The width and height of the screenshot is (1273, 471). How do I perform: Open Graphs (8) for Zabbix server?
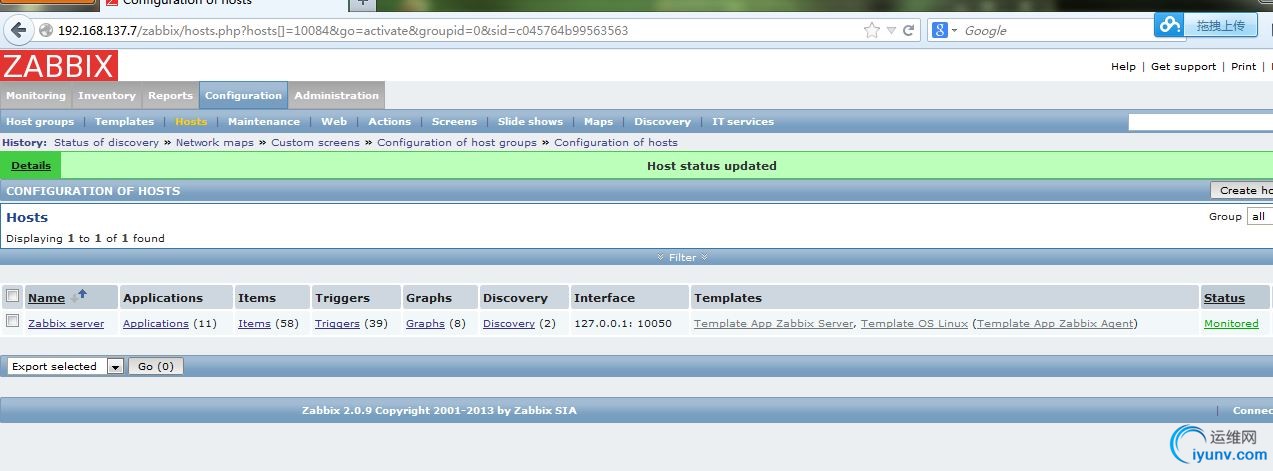(425, 324)
